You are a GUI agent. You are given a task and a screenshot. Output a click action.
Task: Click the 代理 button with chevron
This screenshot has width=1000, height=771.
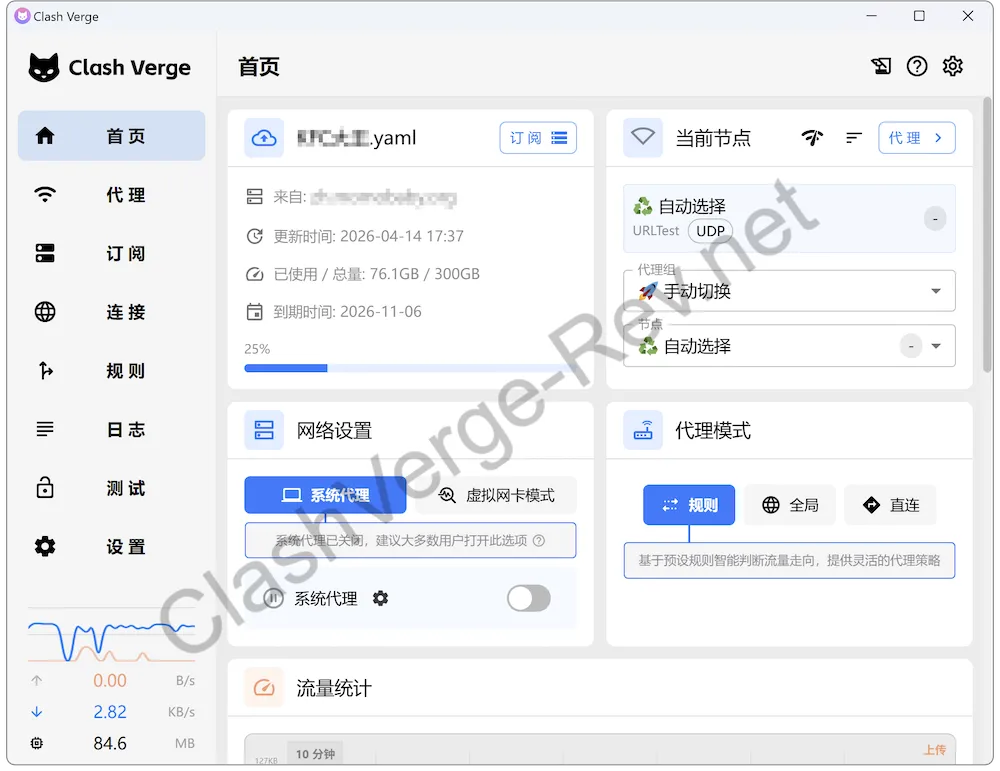tap(916, 138)
